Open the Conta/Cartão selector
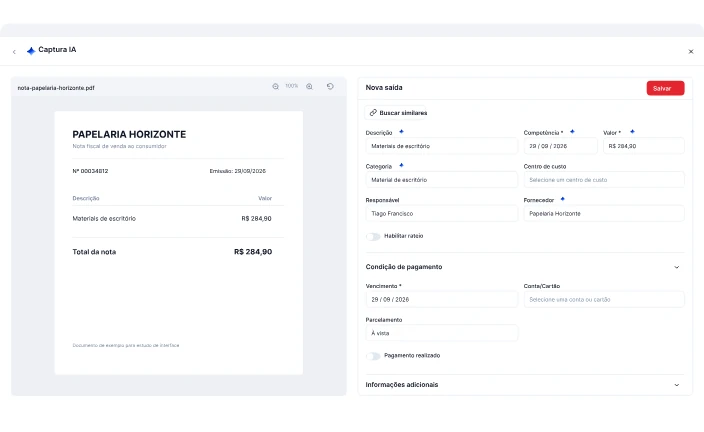Screen dimensions: 704x432 click(x=604, y=299)
